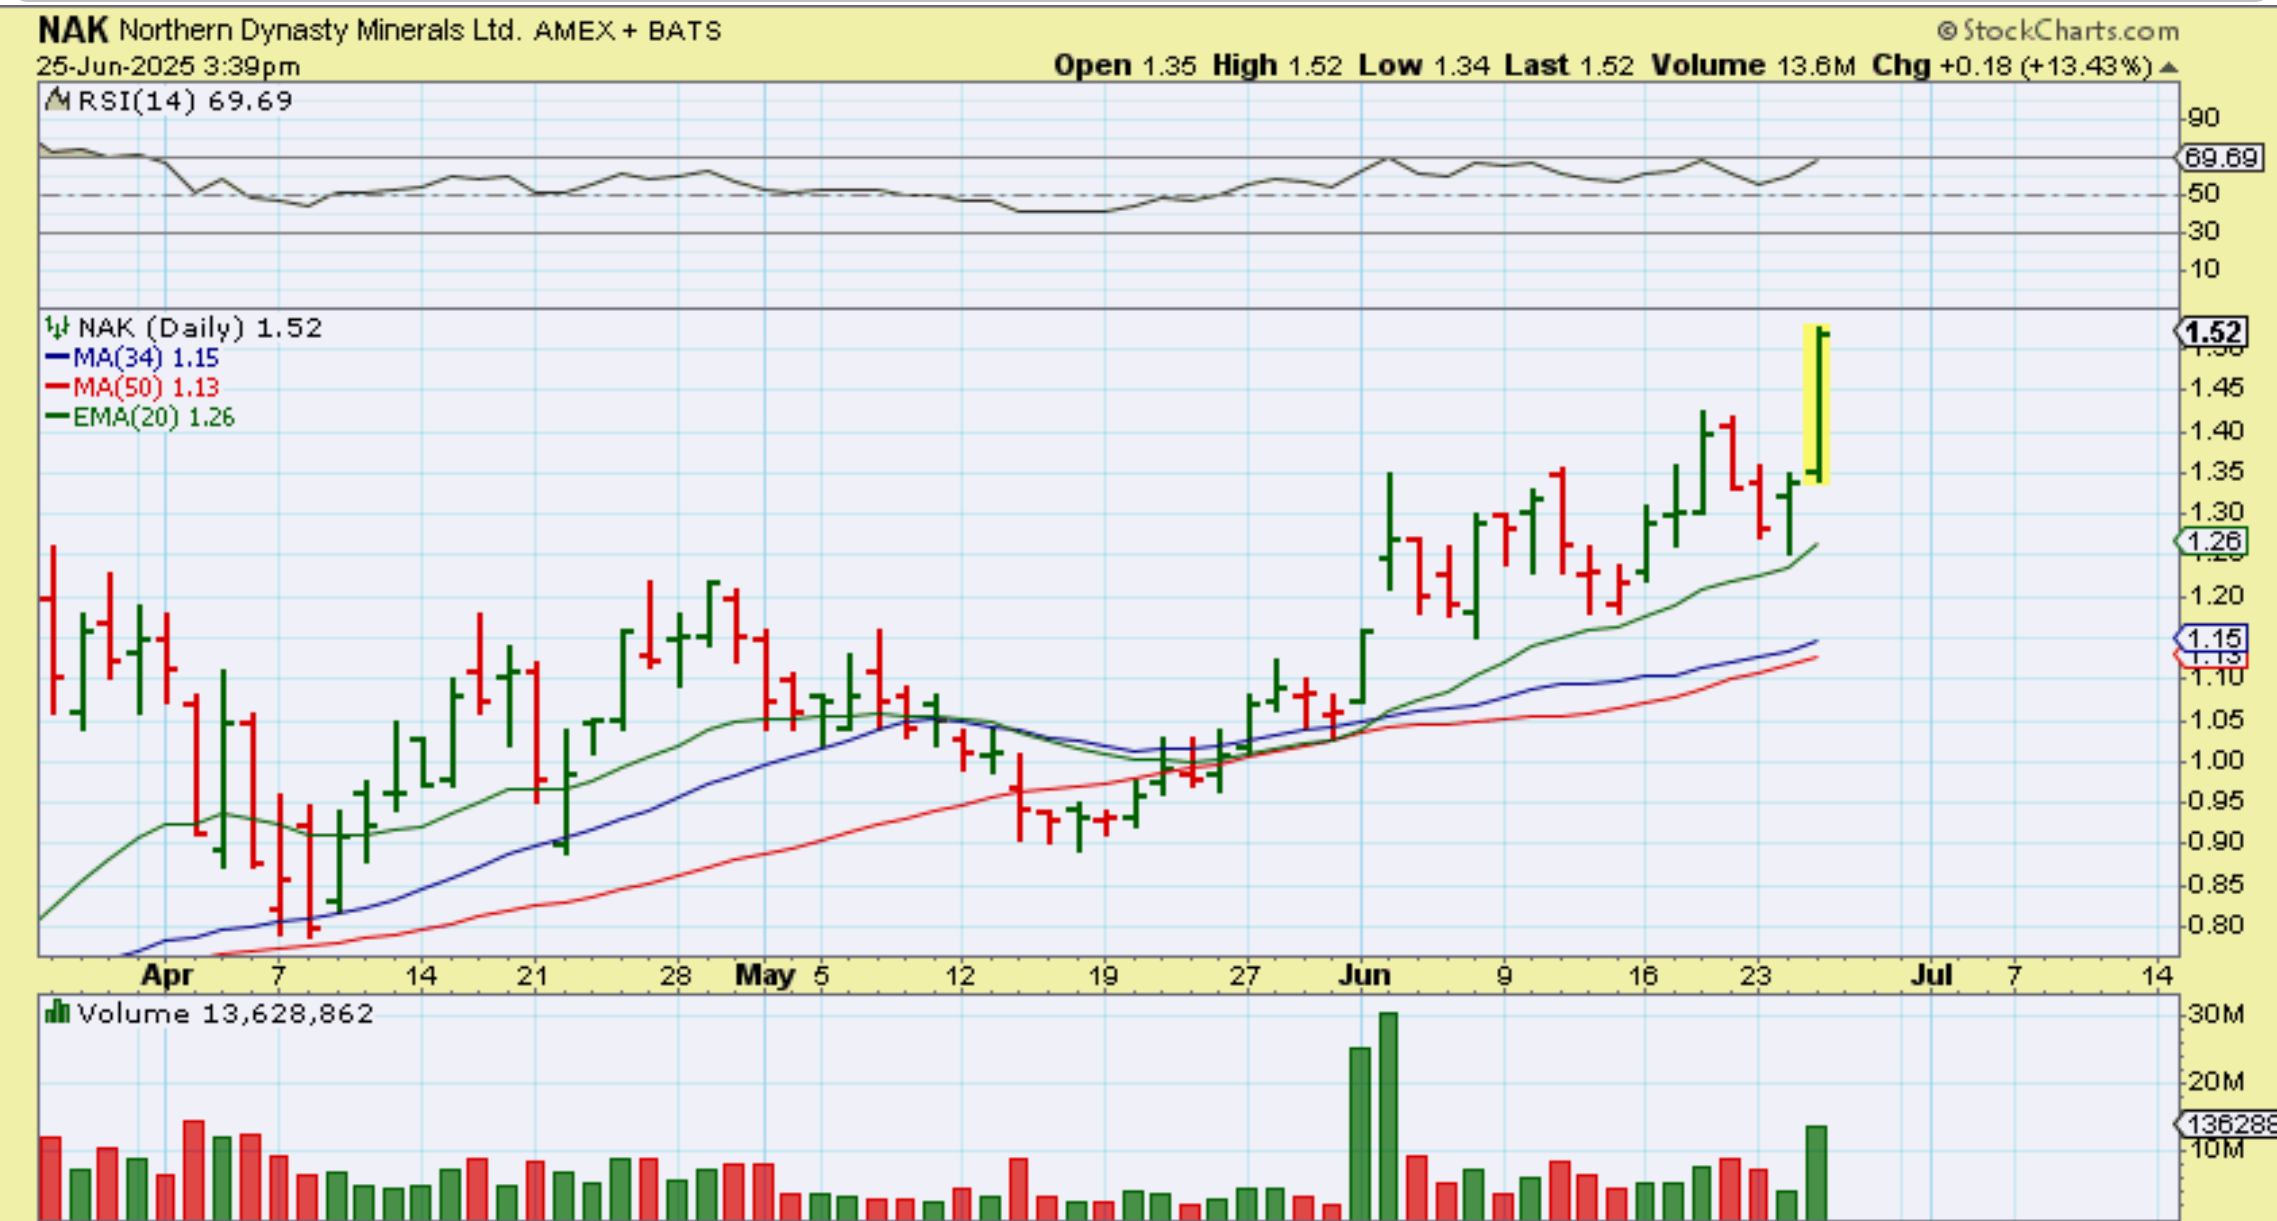The width and height of the screenshot is (2277, 1221).
Task: Click the up arrow beside Chg percentage
Action: pos(2168,67)
